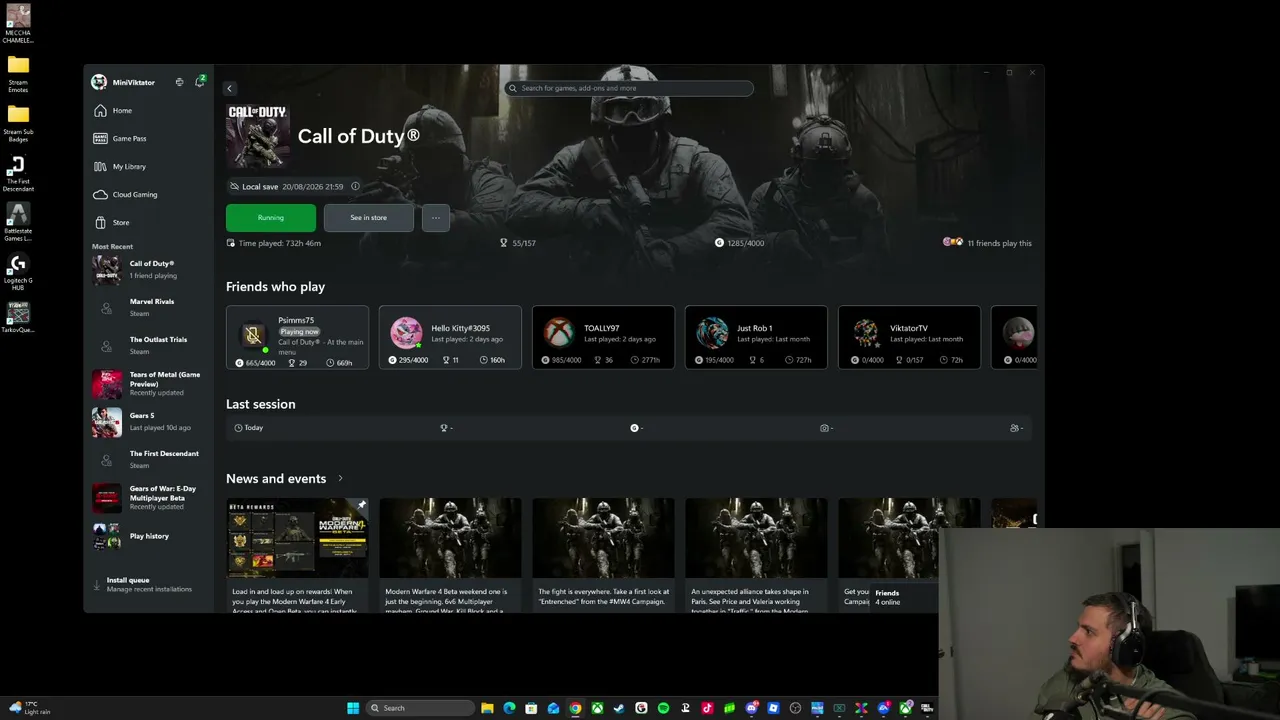Click the taskbar Search box
The height and width of the screenshot is (720, 1280).
point(419,708)
